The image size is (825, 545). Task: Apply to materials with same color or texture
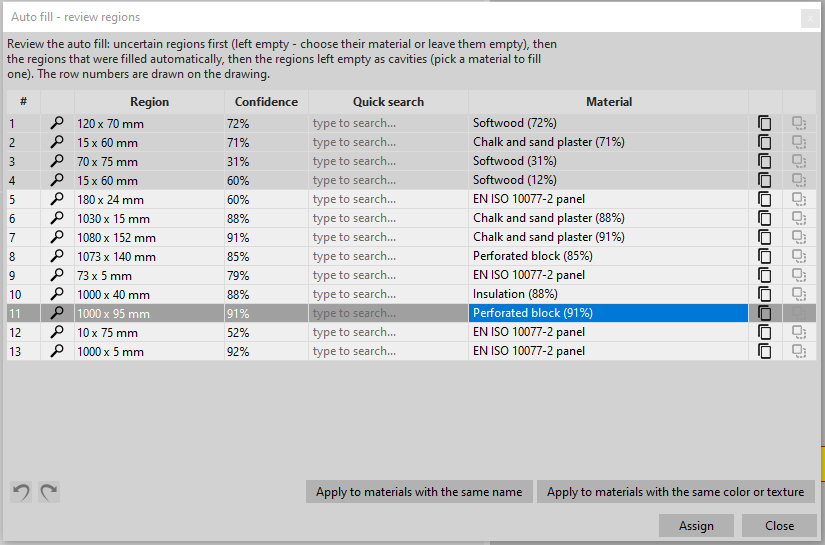click(x=676, y=492)
